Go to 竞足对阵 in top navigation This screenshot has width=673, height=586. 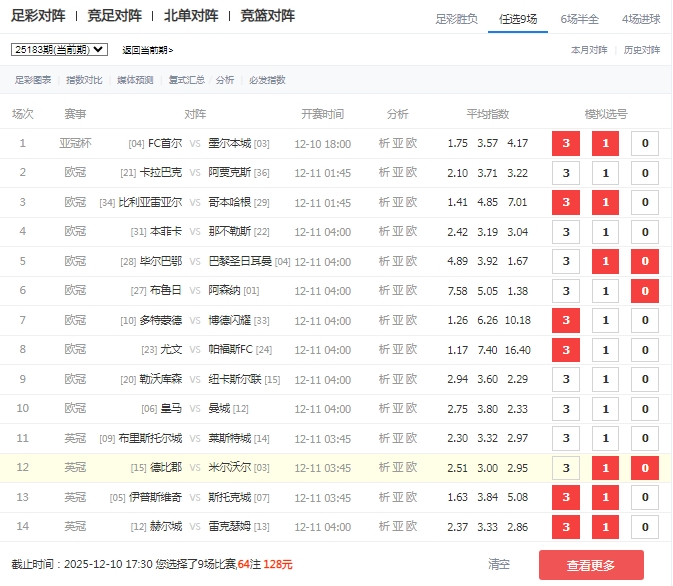114,16
